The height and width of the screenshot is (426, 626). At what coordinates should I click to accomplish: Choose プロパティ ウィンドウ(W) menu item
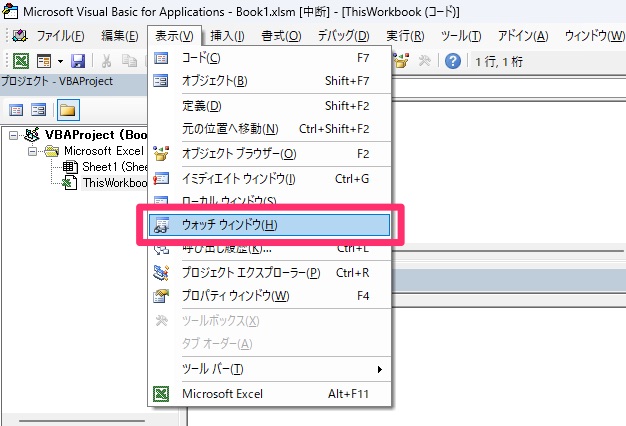(x=269, y=296)
